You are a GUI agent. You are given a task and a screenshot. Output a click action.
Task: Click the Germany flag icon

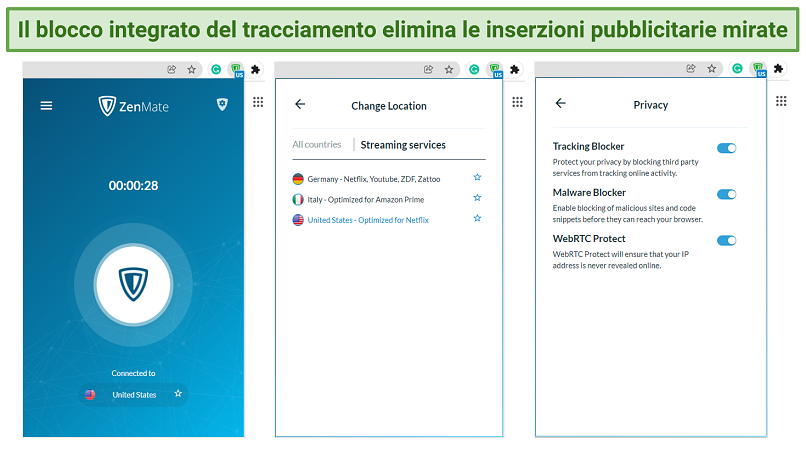(x=298, y=179)
